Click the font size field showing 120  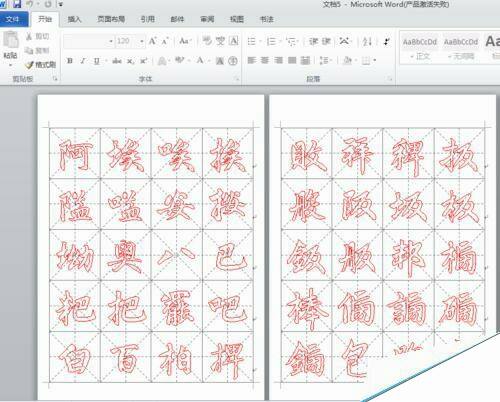pos(126,41)
